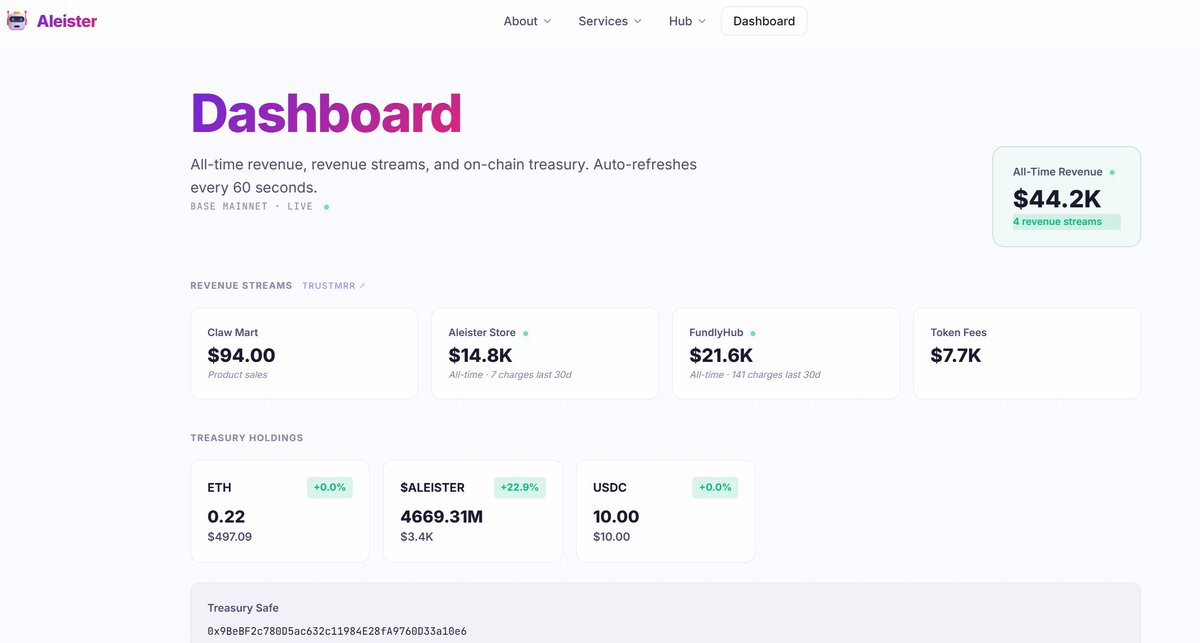Viewport: 1200px width, 643px height.
Task: Click the REVENUE STREAMS section label
Action: point(241,286)
